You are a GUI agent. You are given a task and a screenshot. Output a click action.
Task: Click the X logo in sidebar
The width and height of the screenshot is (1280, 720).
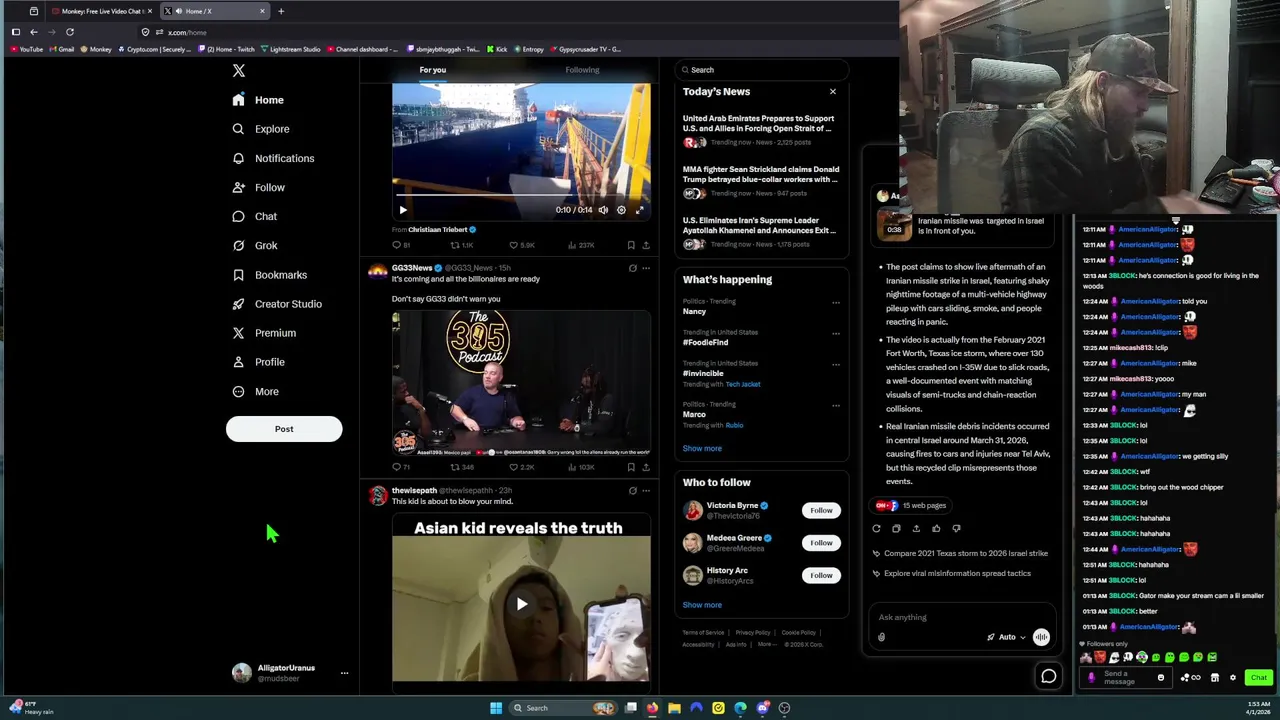238,70
